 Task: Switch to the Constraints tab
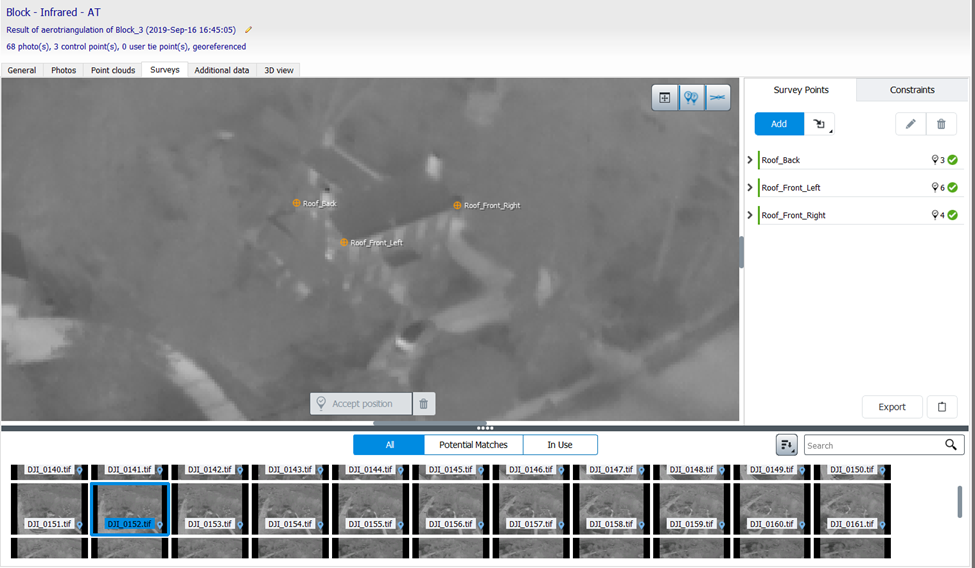[x=912, y=90]
